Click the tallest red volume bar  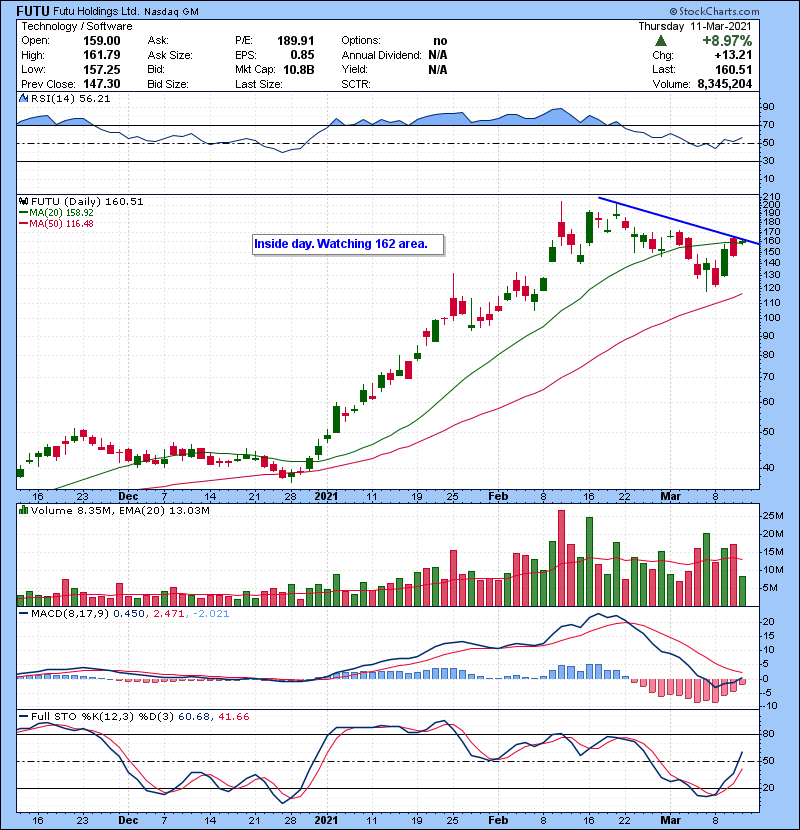pos(561,558)
